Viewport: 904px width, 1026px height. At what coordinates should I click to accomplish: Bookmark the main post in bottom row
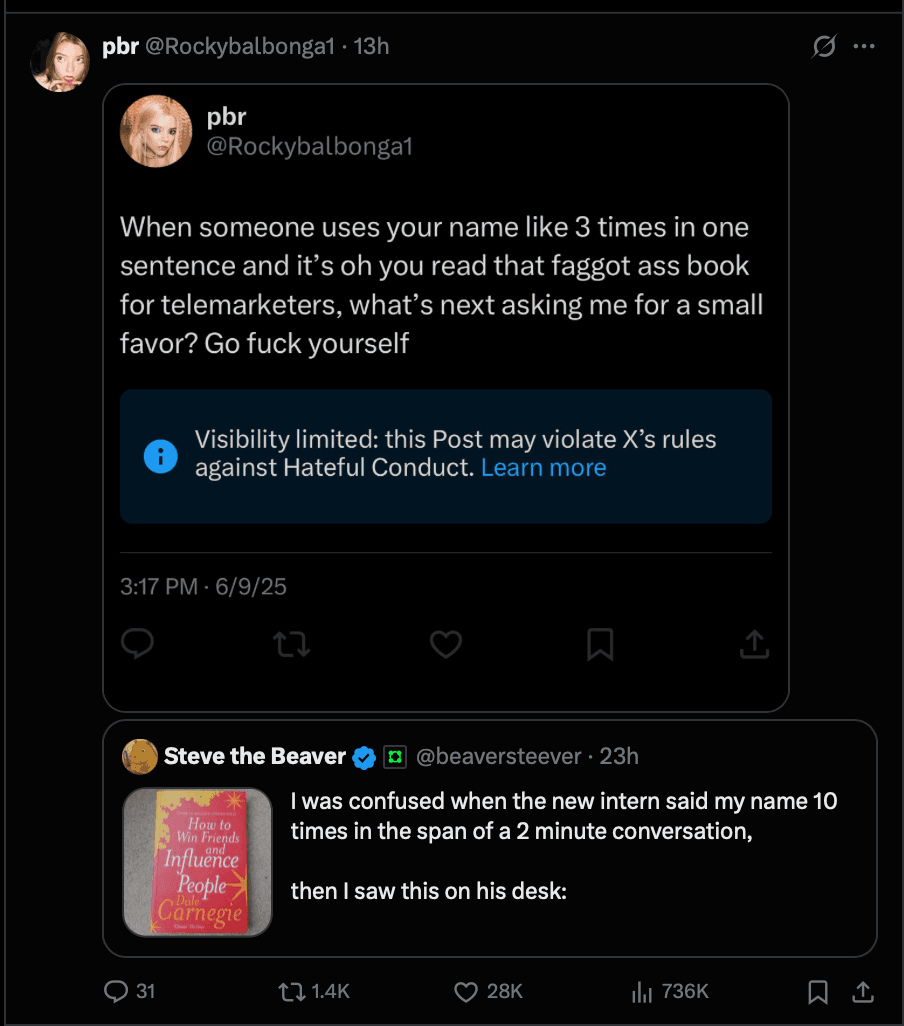coord(817,991)
